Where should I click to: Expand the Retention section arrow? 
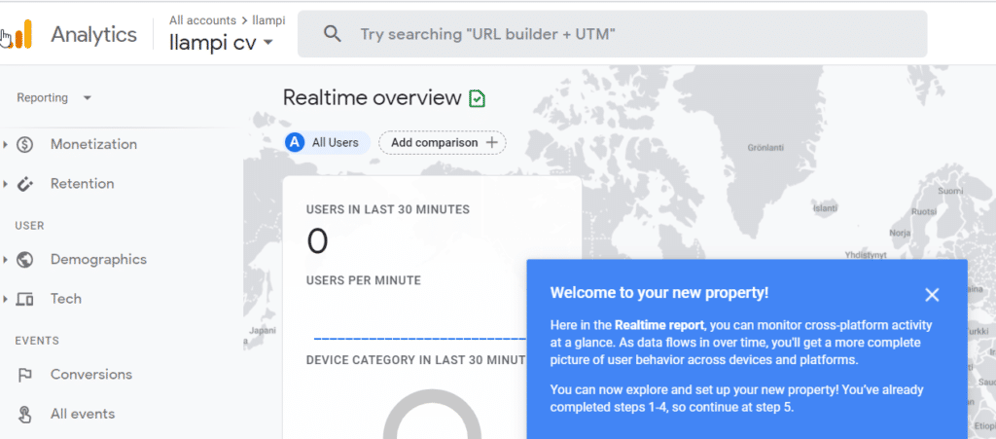pyautogui.click(x=5, y=184)
